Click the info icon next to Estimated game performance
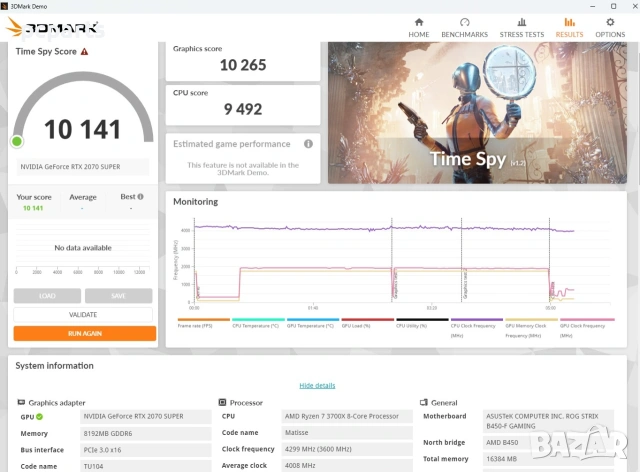This screenshot has width=640, height=472. coord(308,144)
